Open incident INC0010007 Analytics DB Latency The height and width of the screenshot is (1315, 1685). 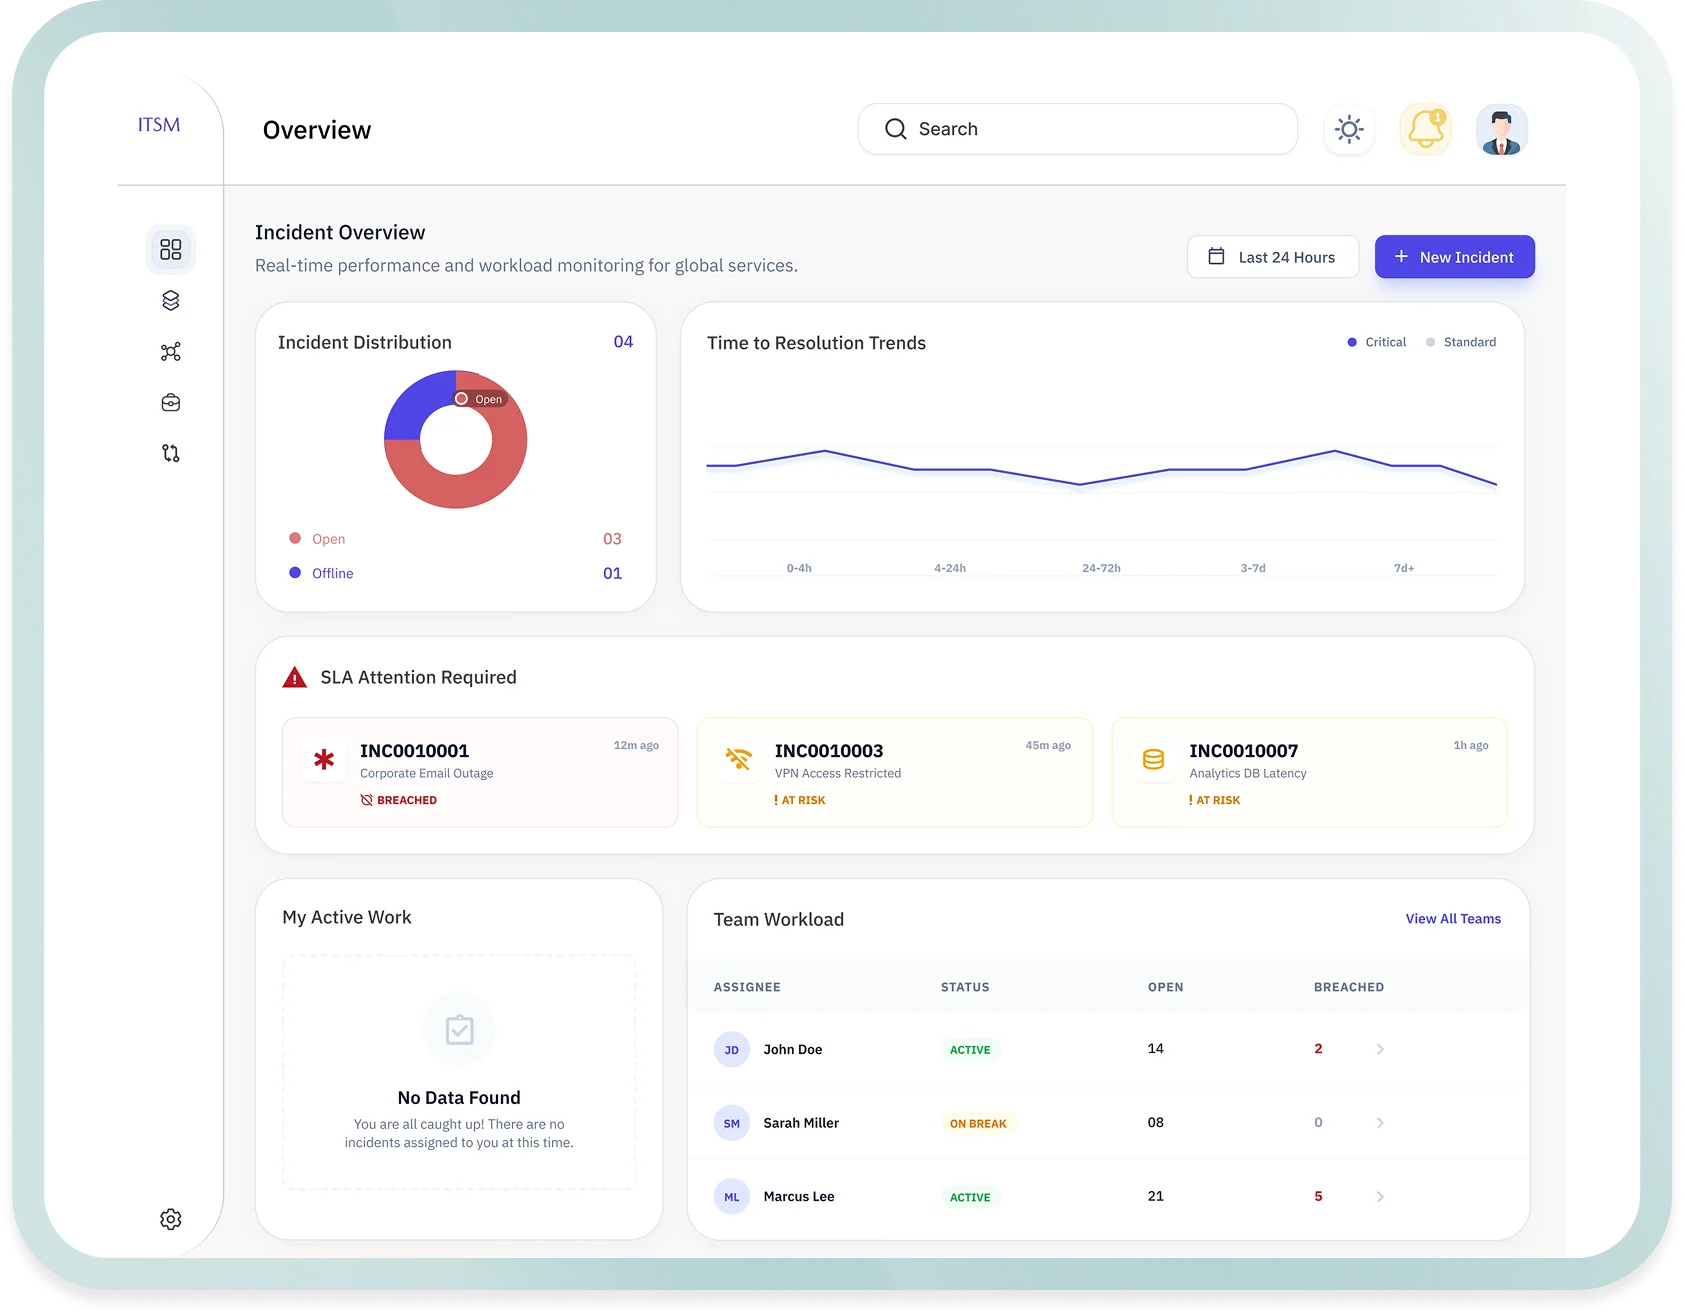(1309, 772)
